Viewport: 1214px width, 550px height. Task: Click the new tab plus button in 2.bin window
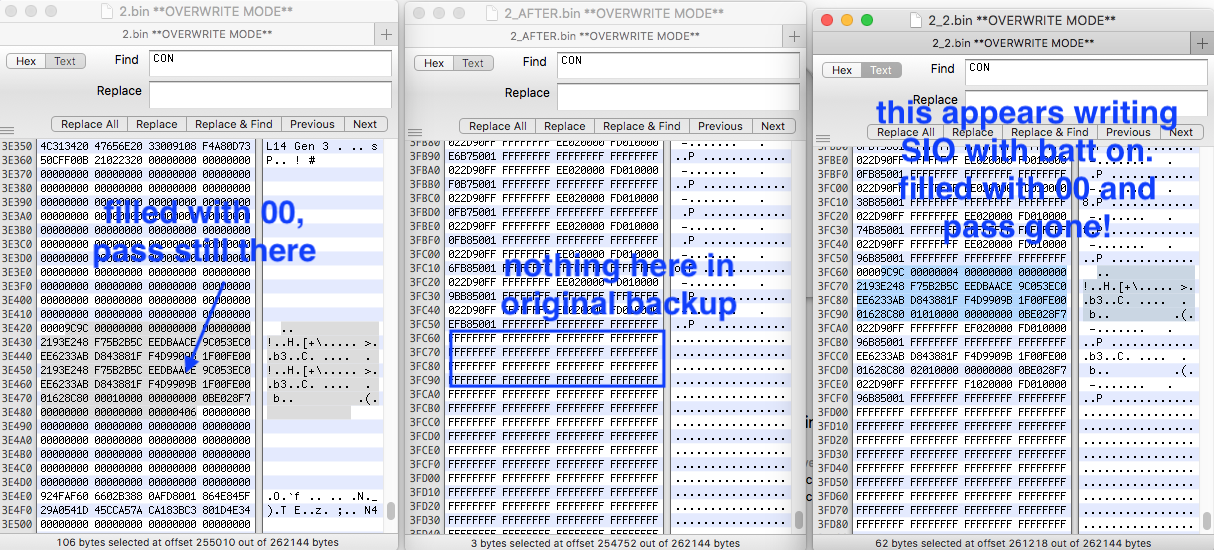pos(387,34)
